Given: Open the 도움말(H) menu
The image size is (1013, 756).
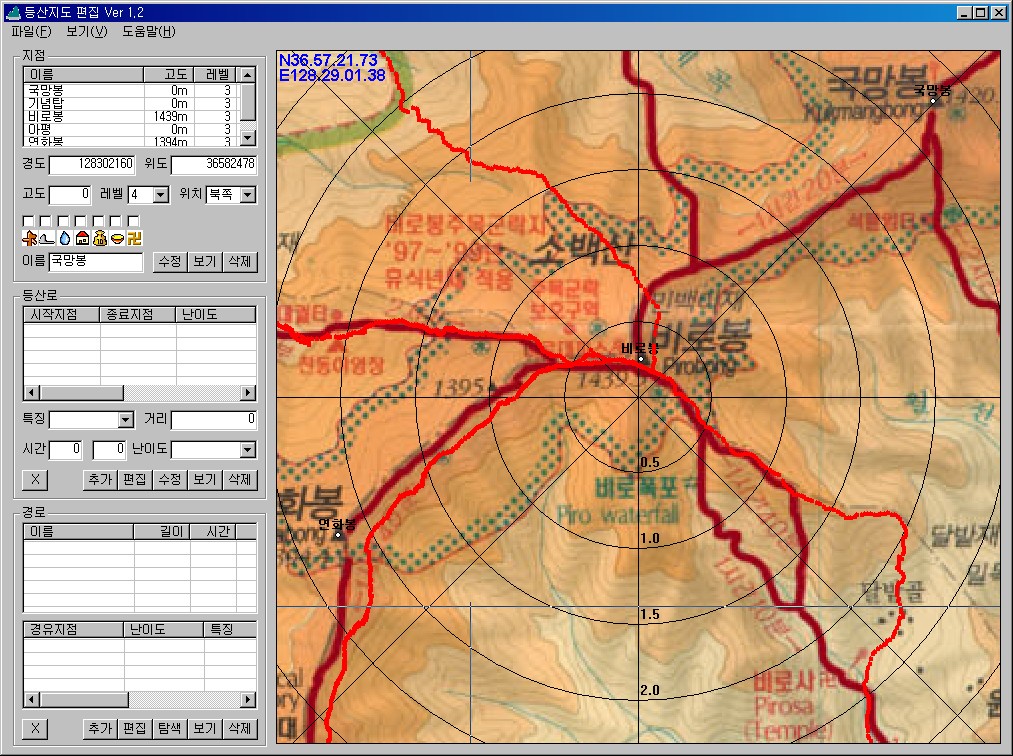Looking at the screenshot, I should [x=149, y=31].
